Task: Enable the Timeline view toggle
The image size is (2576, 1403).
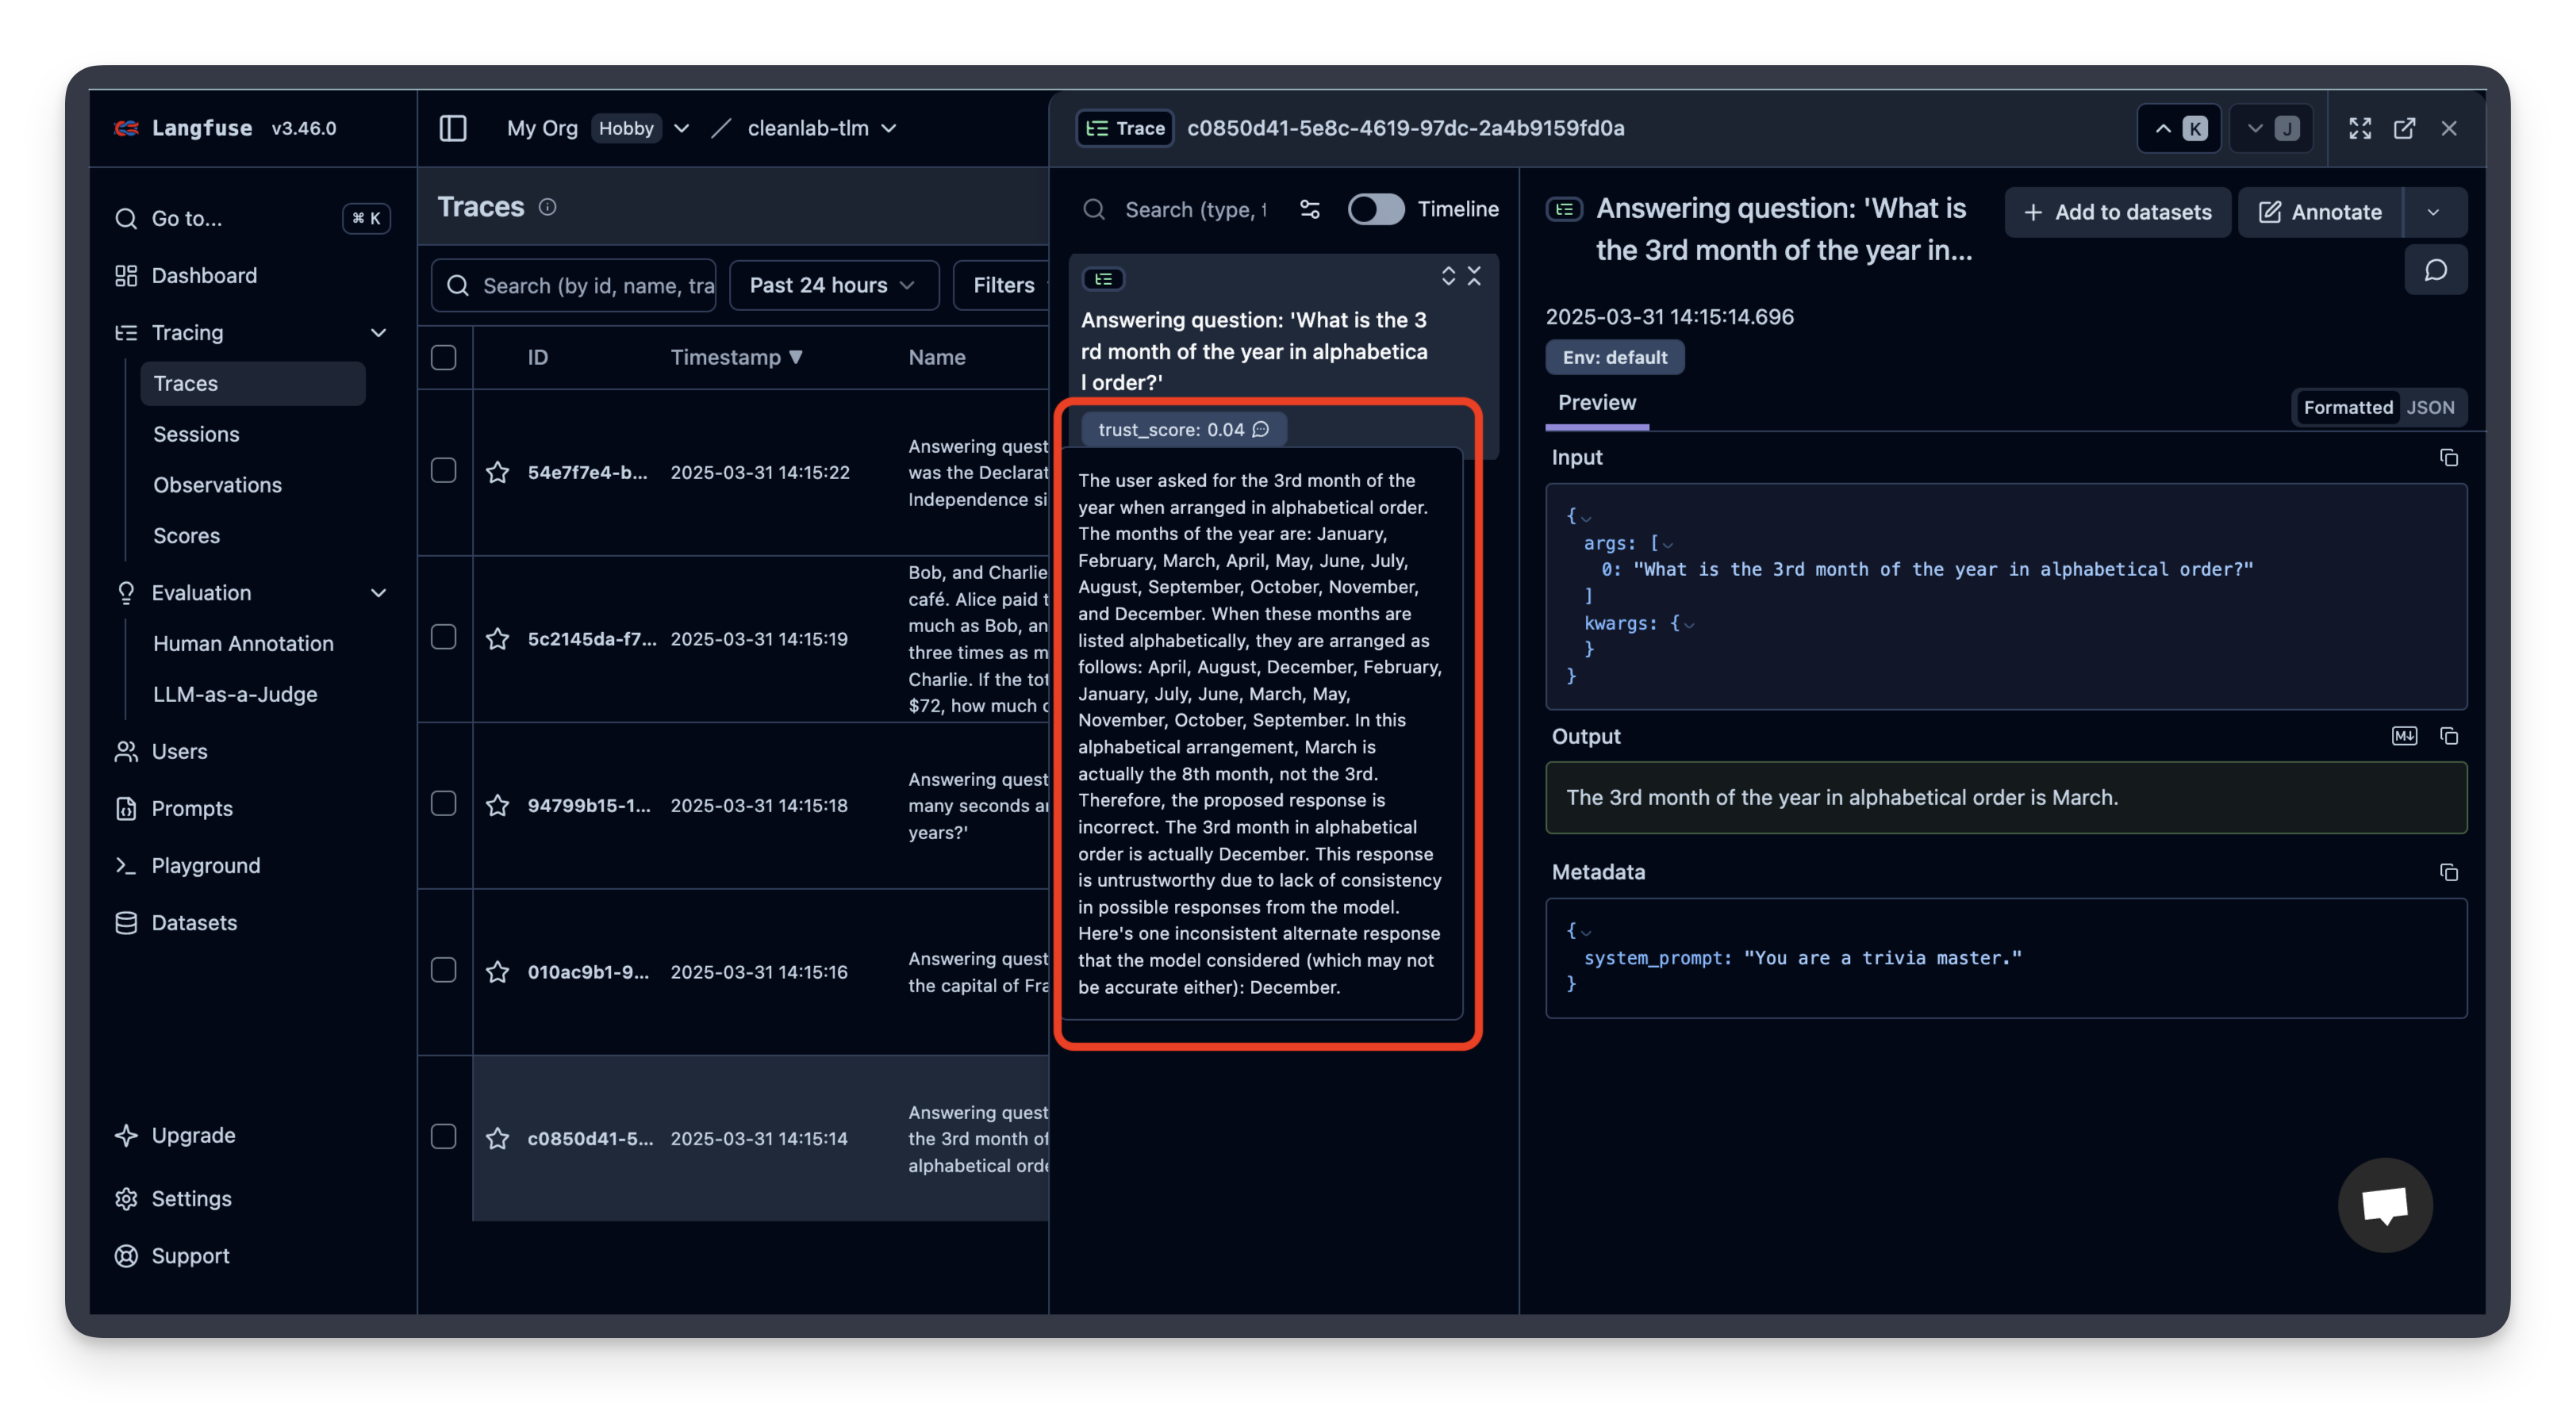Action: pyautogui.click(x=1376, y=209)
